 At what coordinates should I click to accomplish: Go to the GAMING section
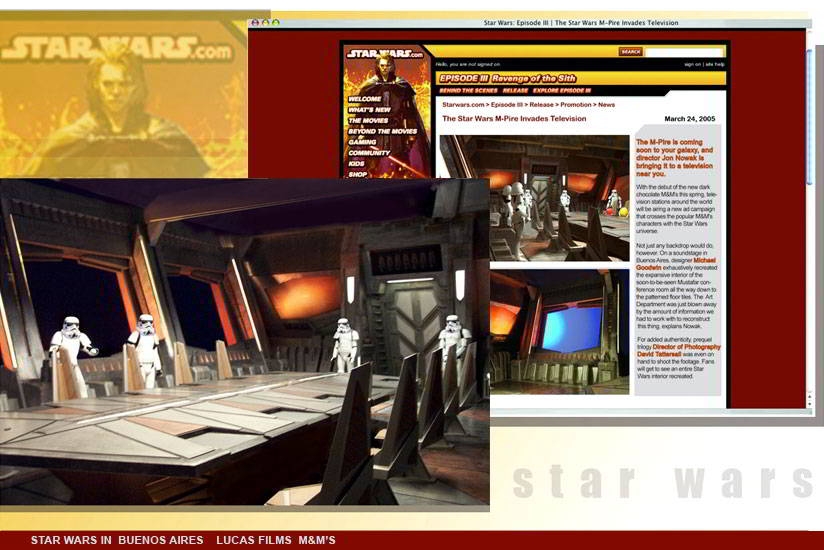[362, 142]
